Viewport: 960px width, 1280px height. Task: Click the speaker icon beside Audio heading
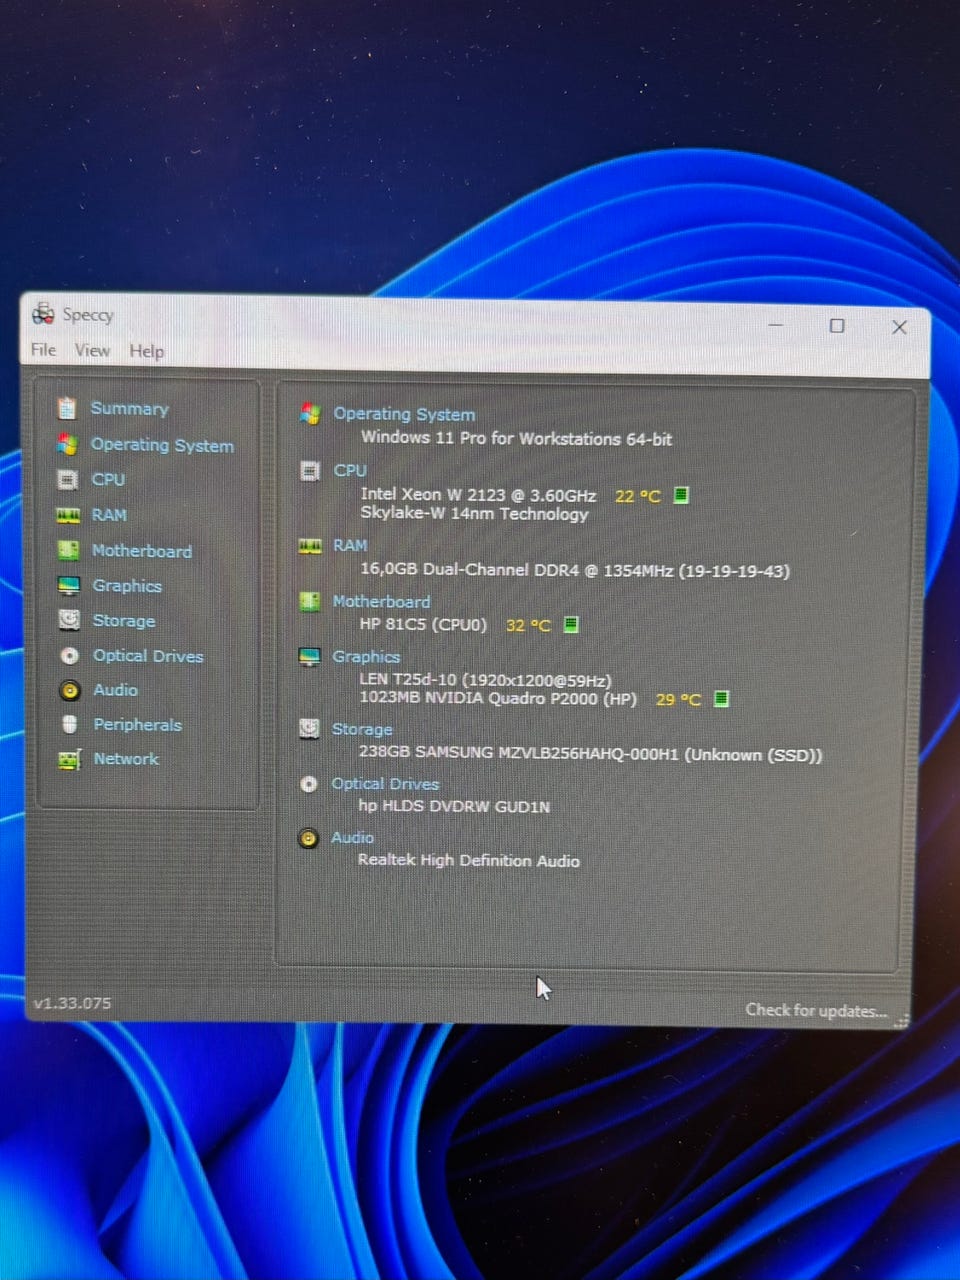tap(309, 838)
